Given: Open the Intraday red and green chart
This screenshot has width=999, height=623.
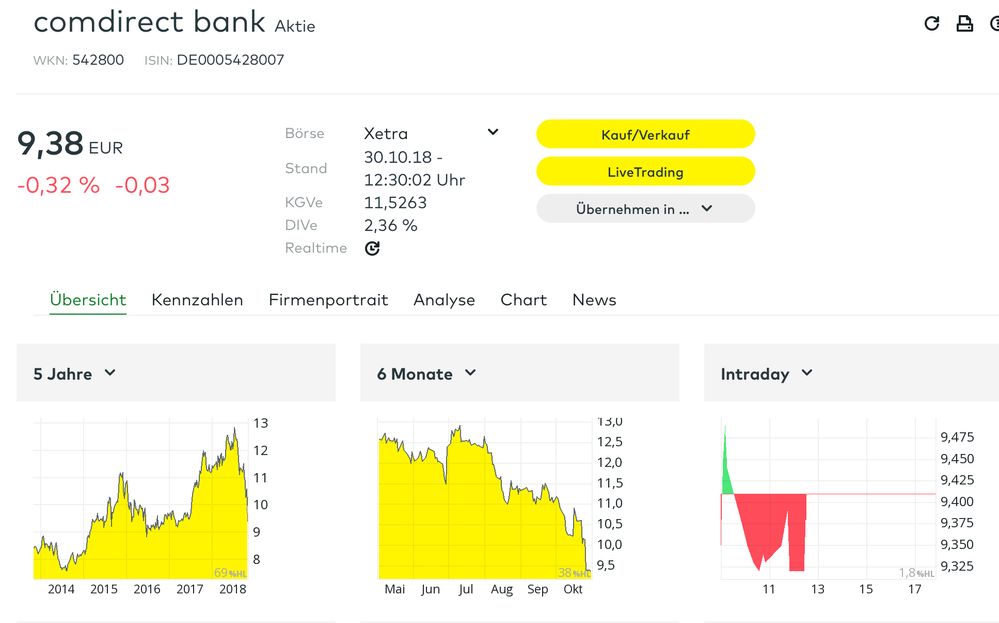Looking at the screenshot, I should pos(825,500).
